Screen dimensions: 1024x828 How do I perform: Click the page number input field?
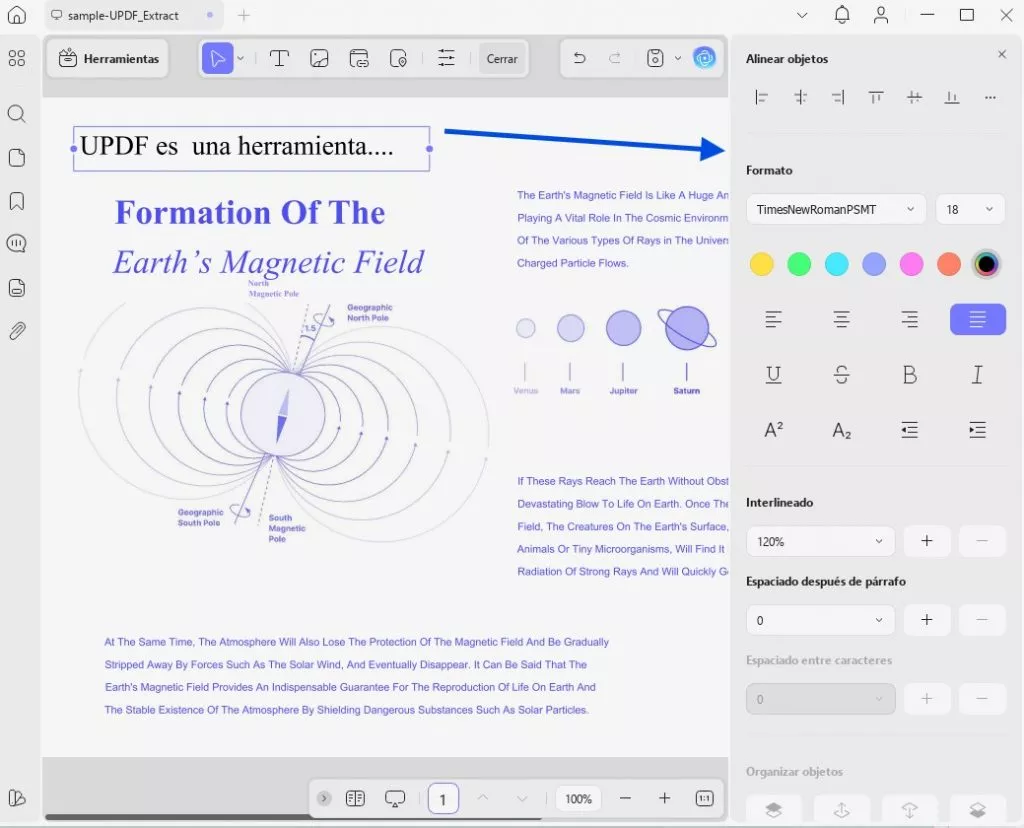(443, 799)
